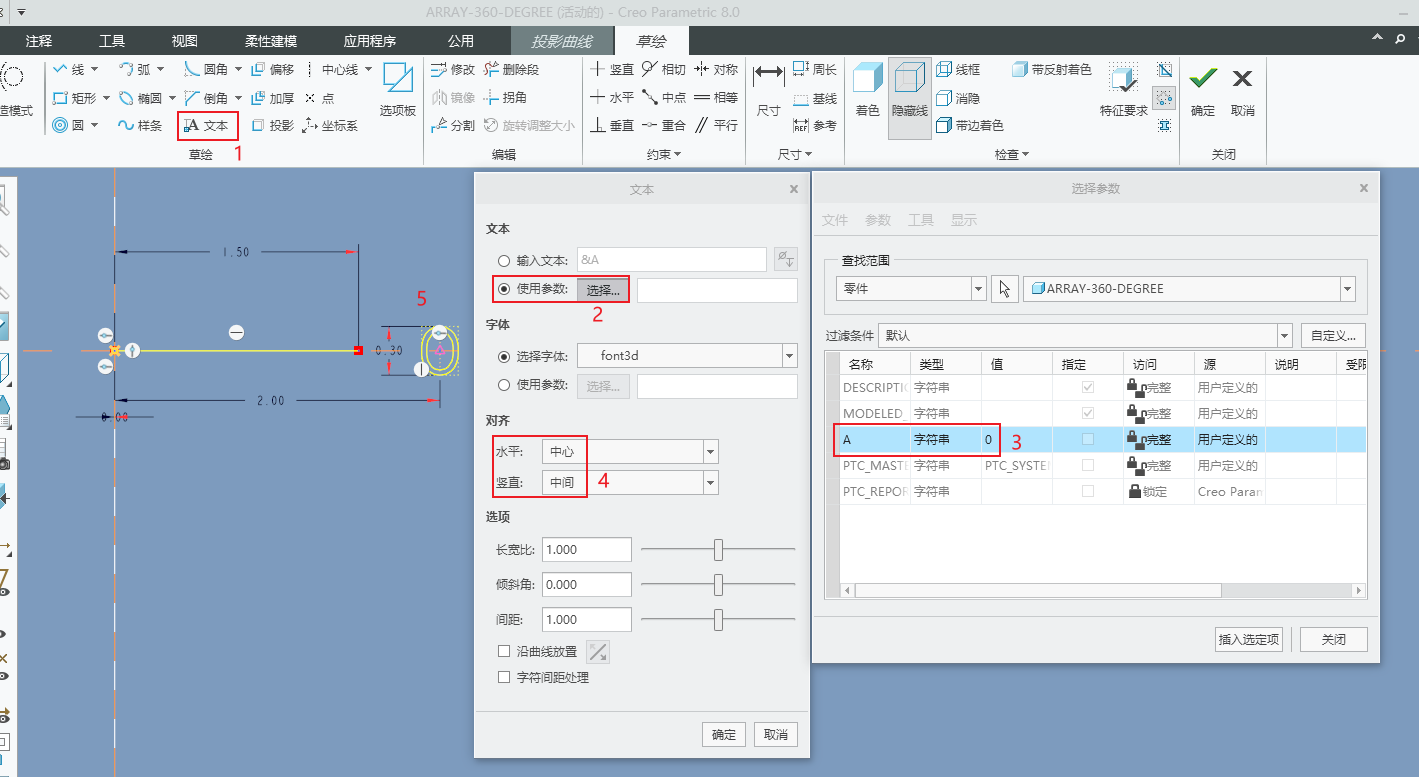The width and height of the screenshot is (1419, 777).
Task: Click the 选择... button for text parameter
Action: [603, 290]
